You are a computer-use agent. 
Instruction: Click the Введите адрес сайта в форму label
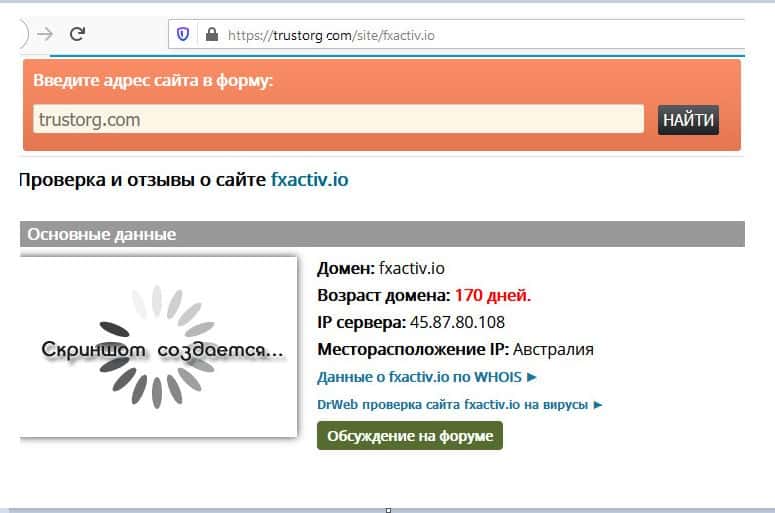[153, 81]
